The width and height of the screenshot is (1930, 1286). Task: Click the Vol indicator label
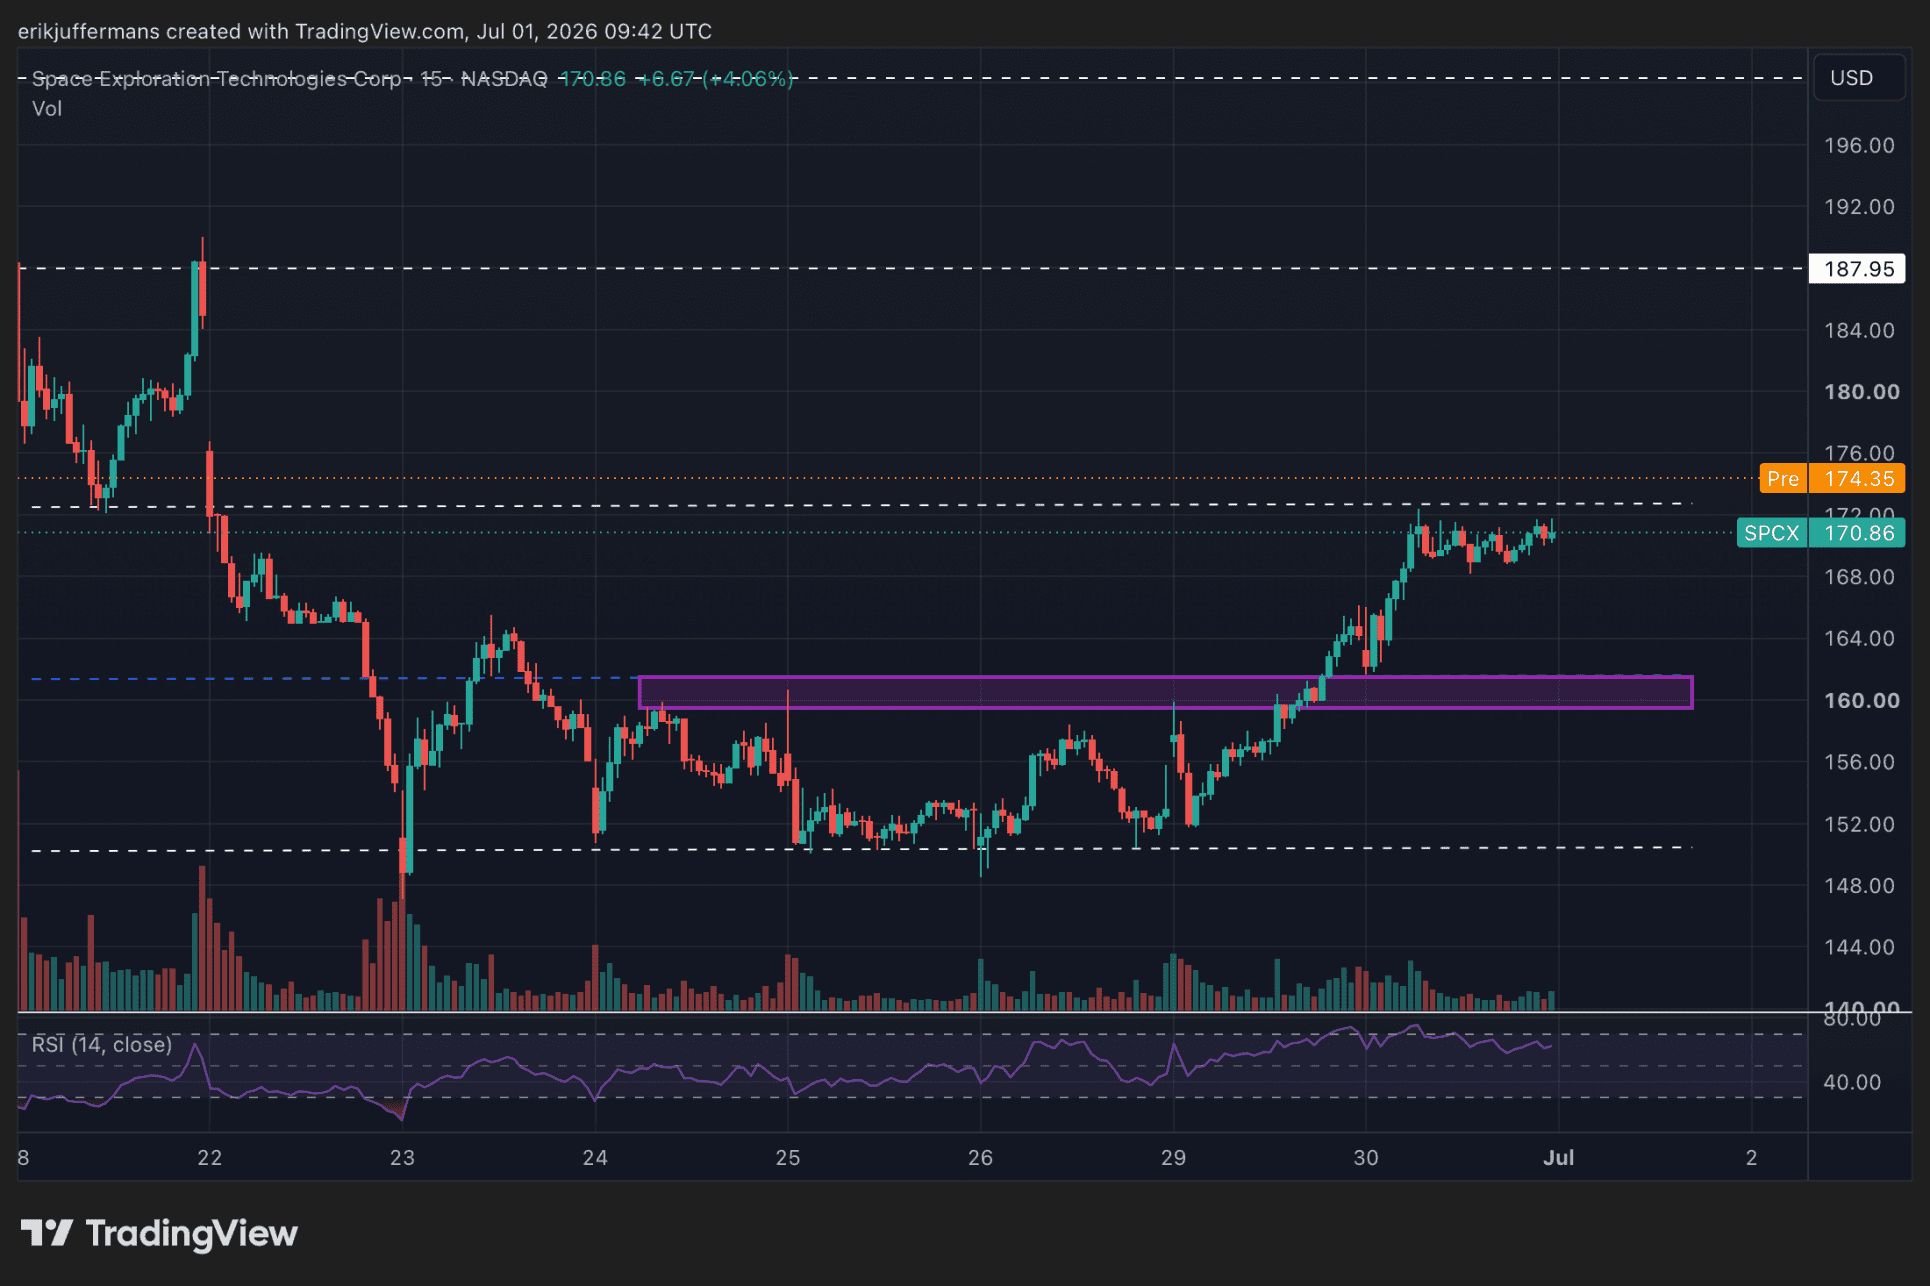click(47, 108)
